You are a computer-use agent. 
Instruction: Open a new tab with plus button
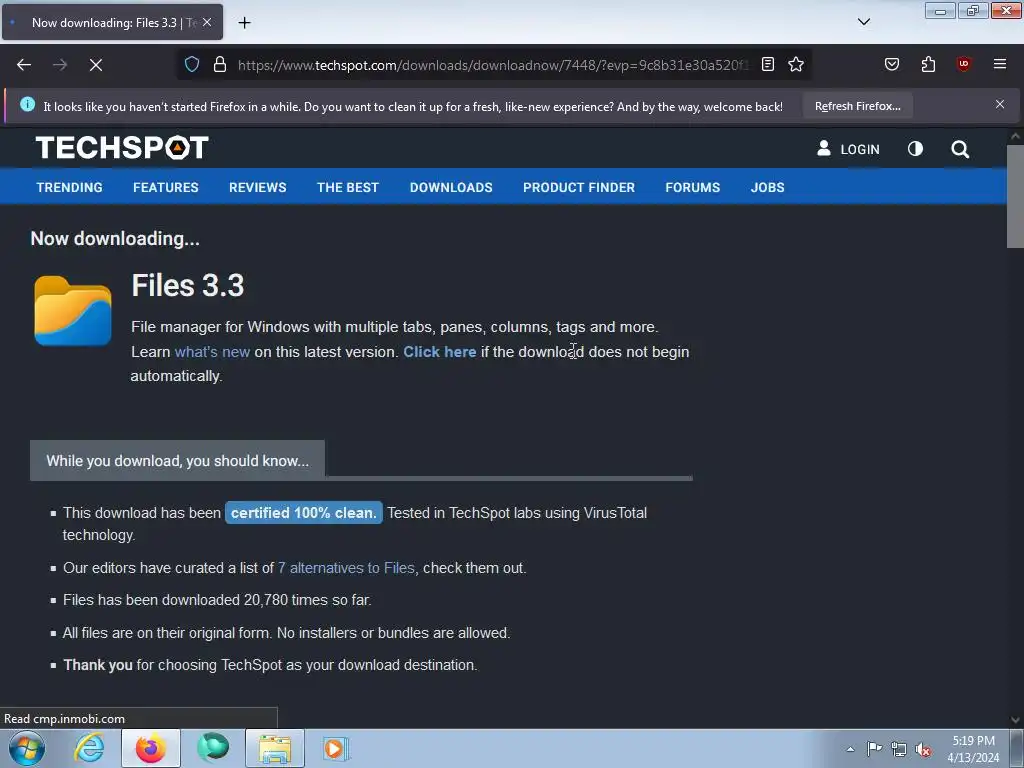coord(244,23)
